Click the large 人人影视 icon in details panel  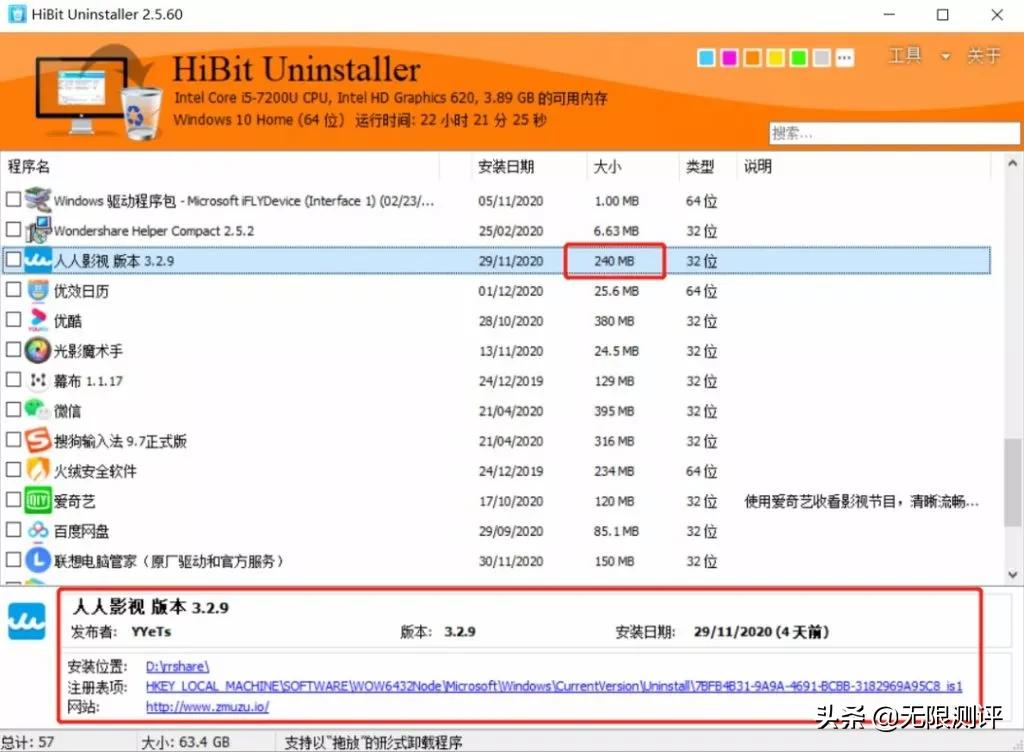(27, 621)
